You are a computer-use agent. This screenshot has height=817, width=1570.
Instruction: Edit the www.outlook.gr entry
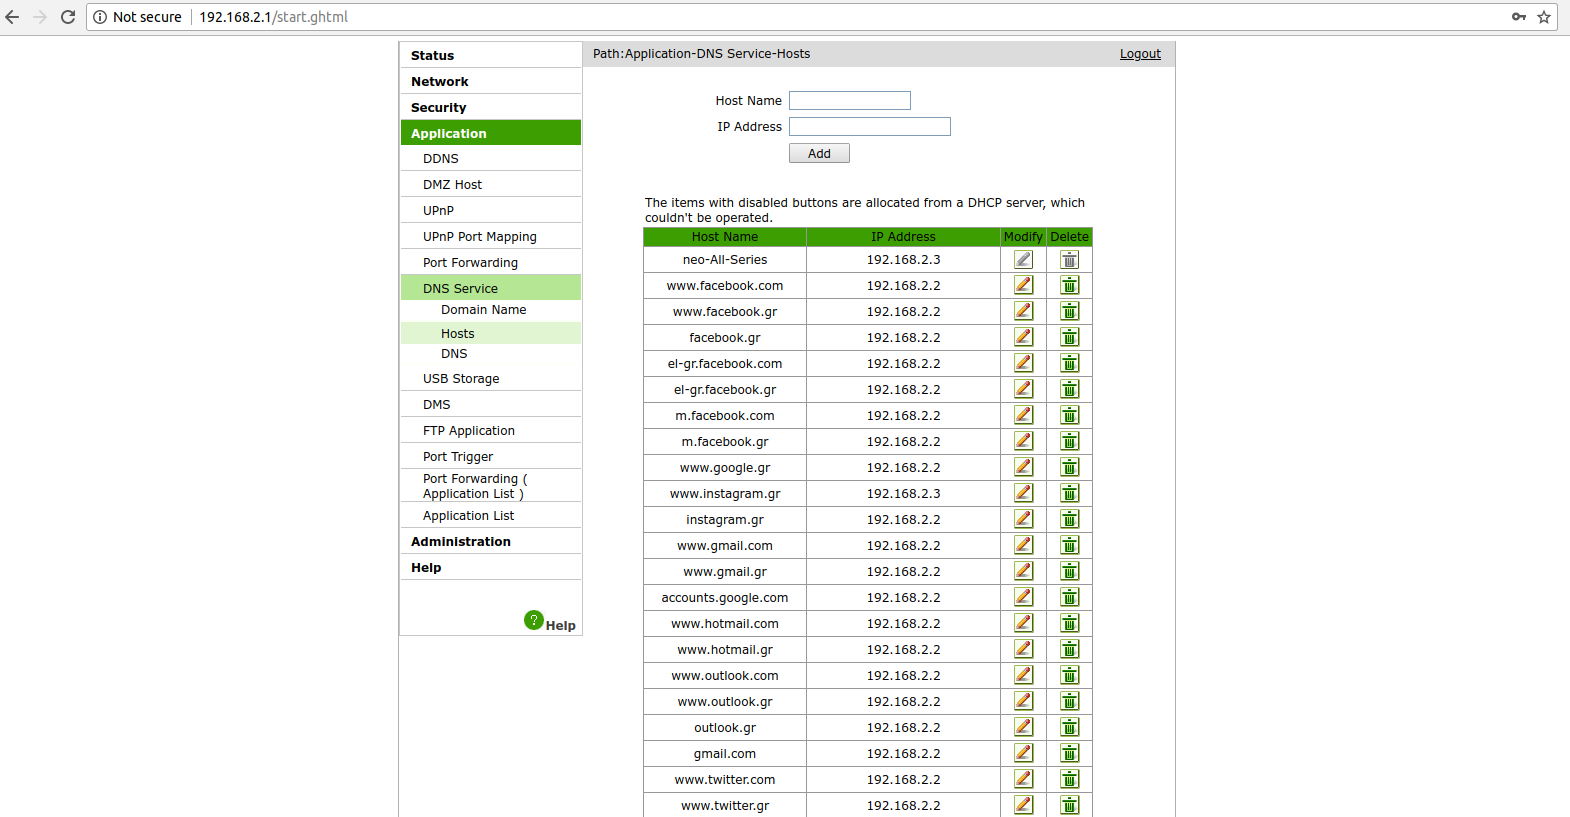[x=1023, y=701]
